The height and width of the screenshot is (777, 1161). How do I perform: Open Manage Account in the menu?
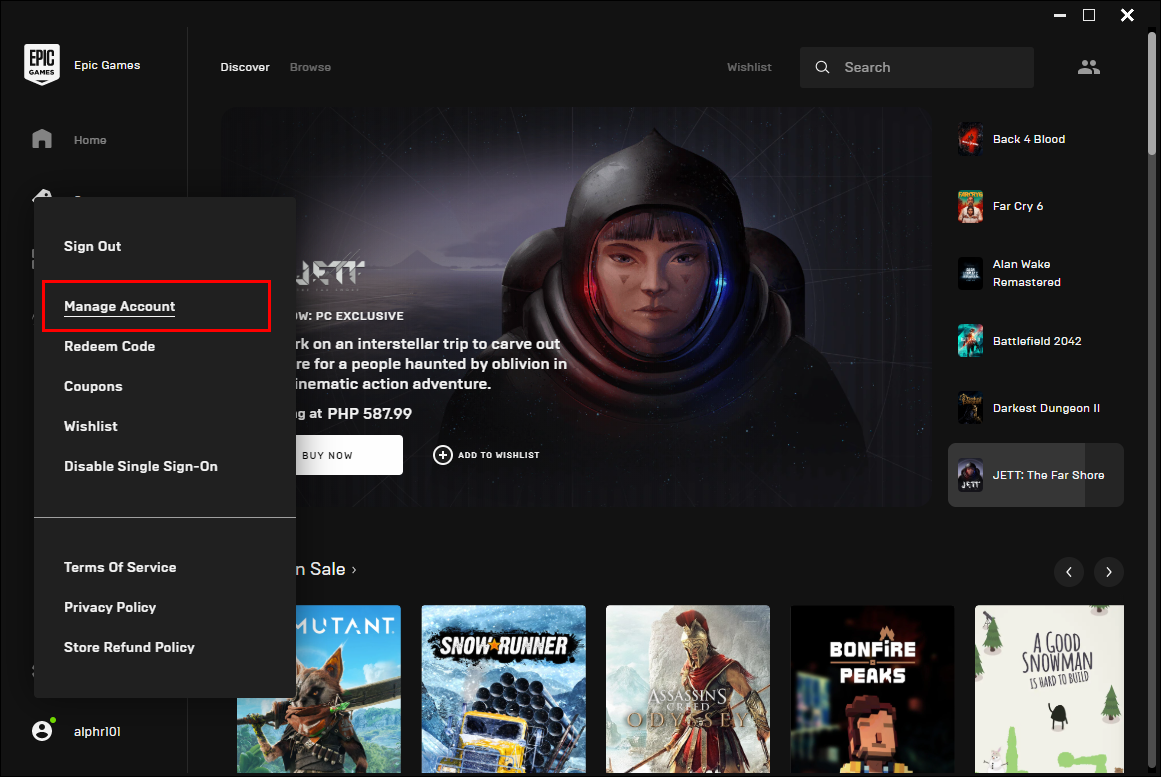coord(120,306)
